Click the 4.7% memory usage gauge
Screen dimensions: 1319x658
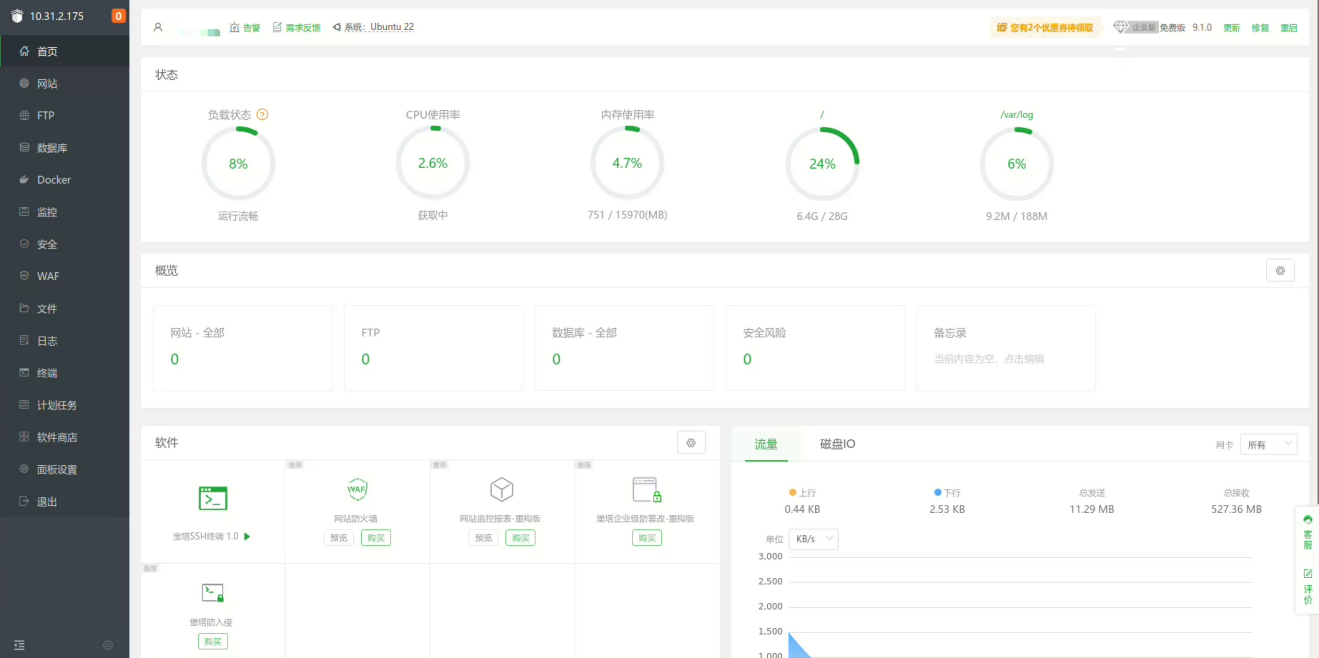pos(627,163)
